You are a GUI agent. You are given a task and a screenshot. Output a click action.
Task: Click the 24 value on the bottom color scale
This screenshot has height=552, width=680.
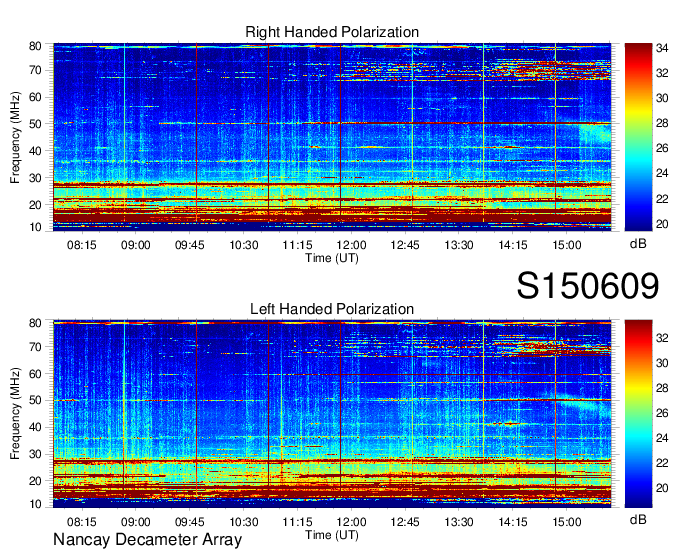tap(662, 438)
